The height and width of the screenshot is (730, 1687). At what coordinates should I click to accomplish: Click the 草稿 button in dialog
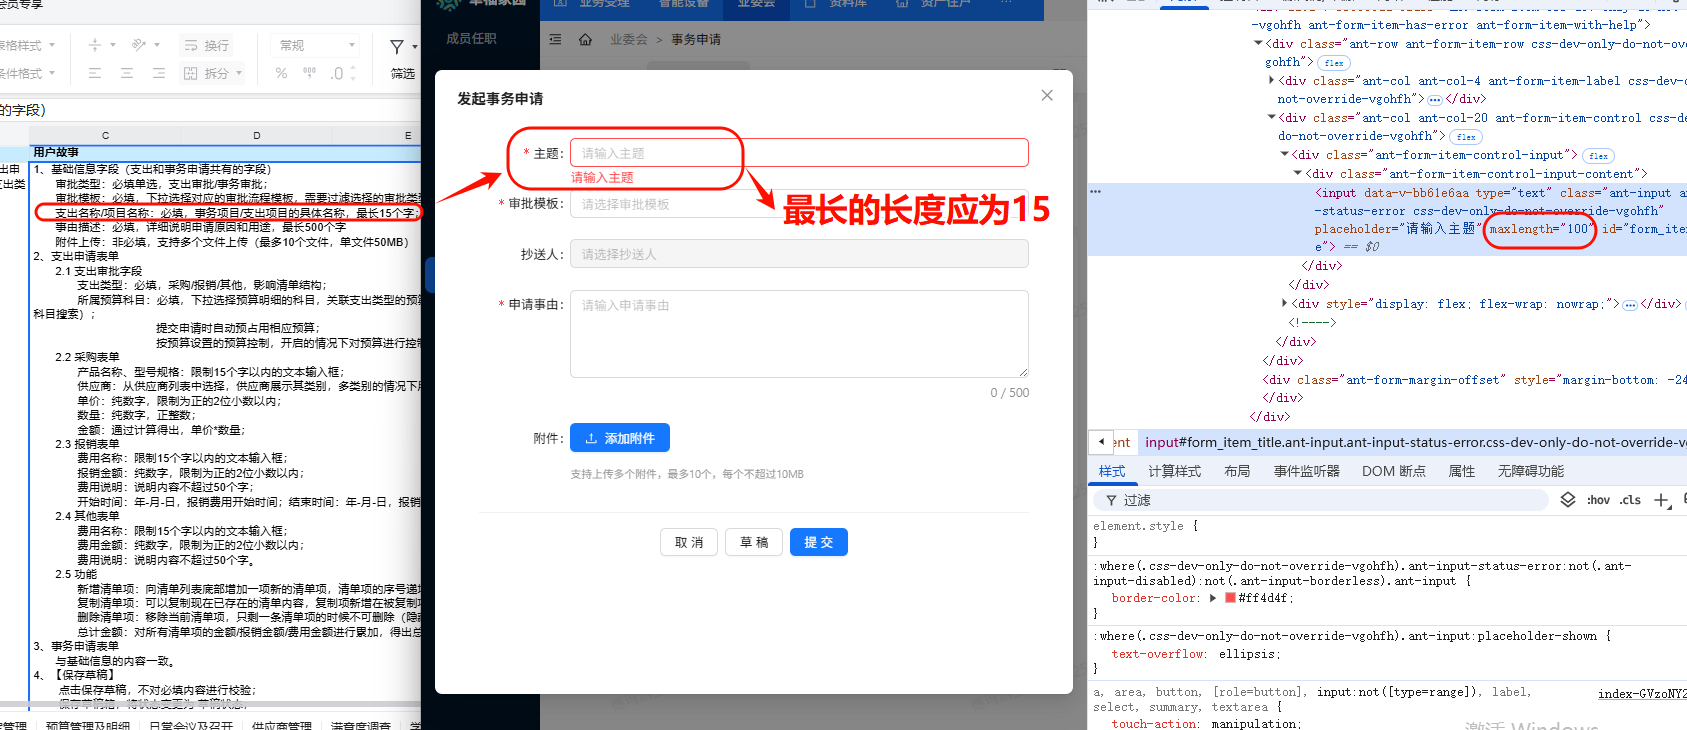click(754, 542)
